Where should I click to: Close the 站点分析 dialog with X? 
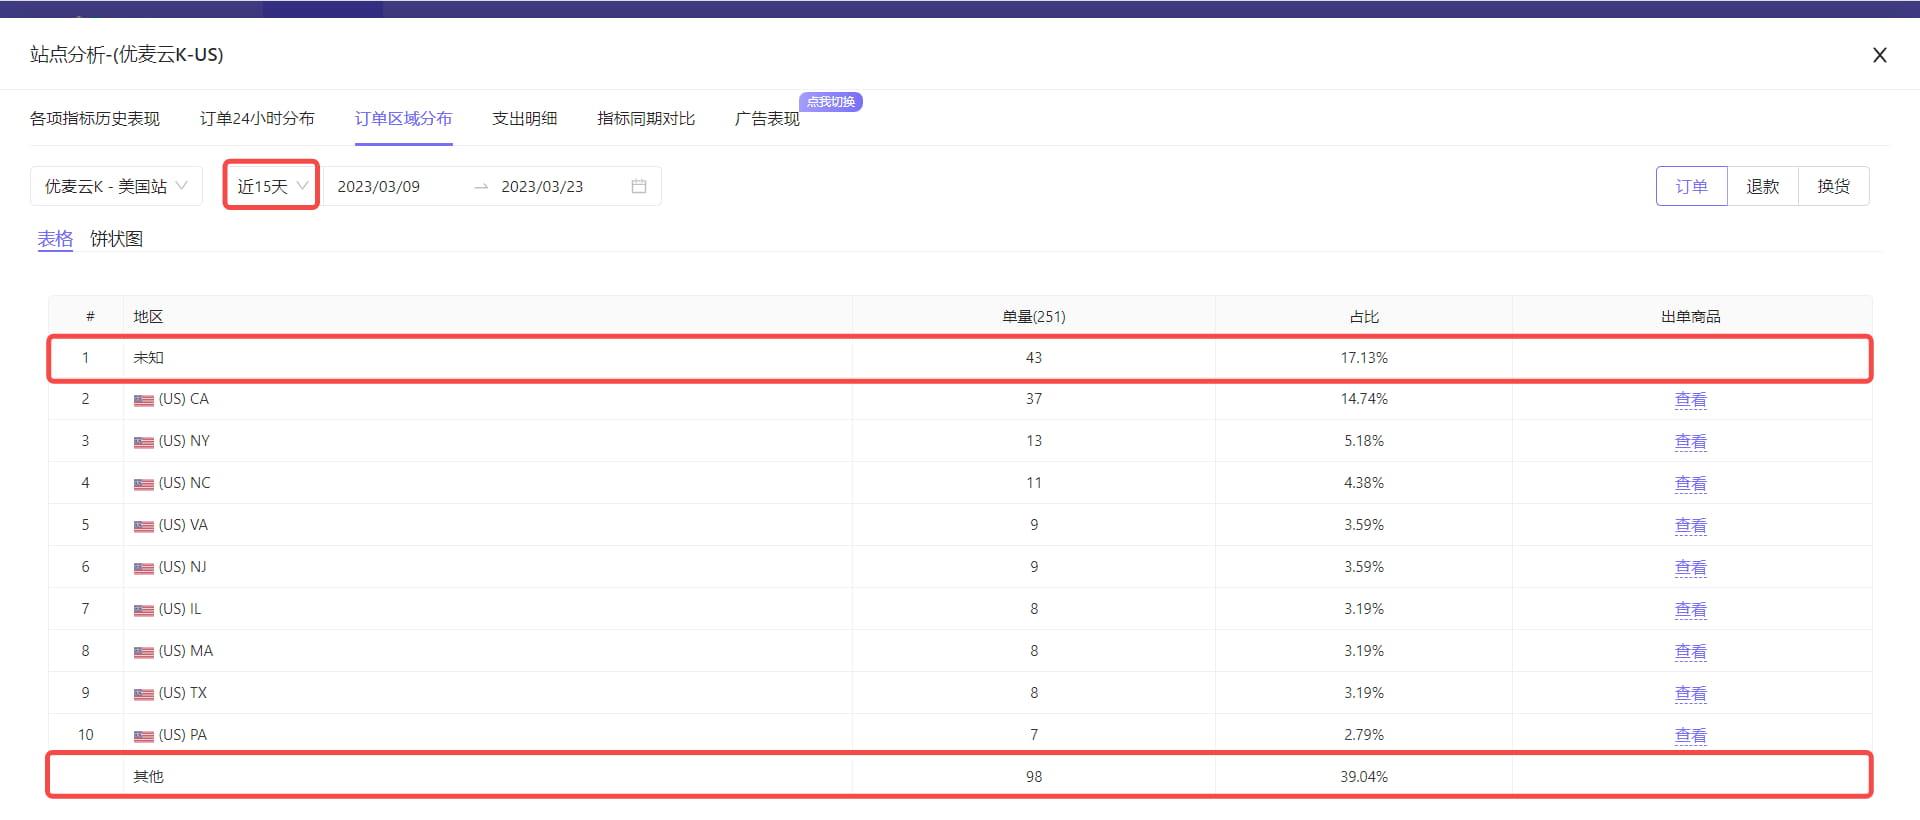pos(1879,55)
